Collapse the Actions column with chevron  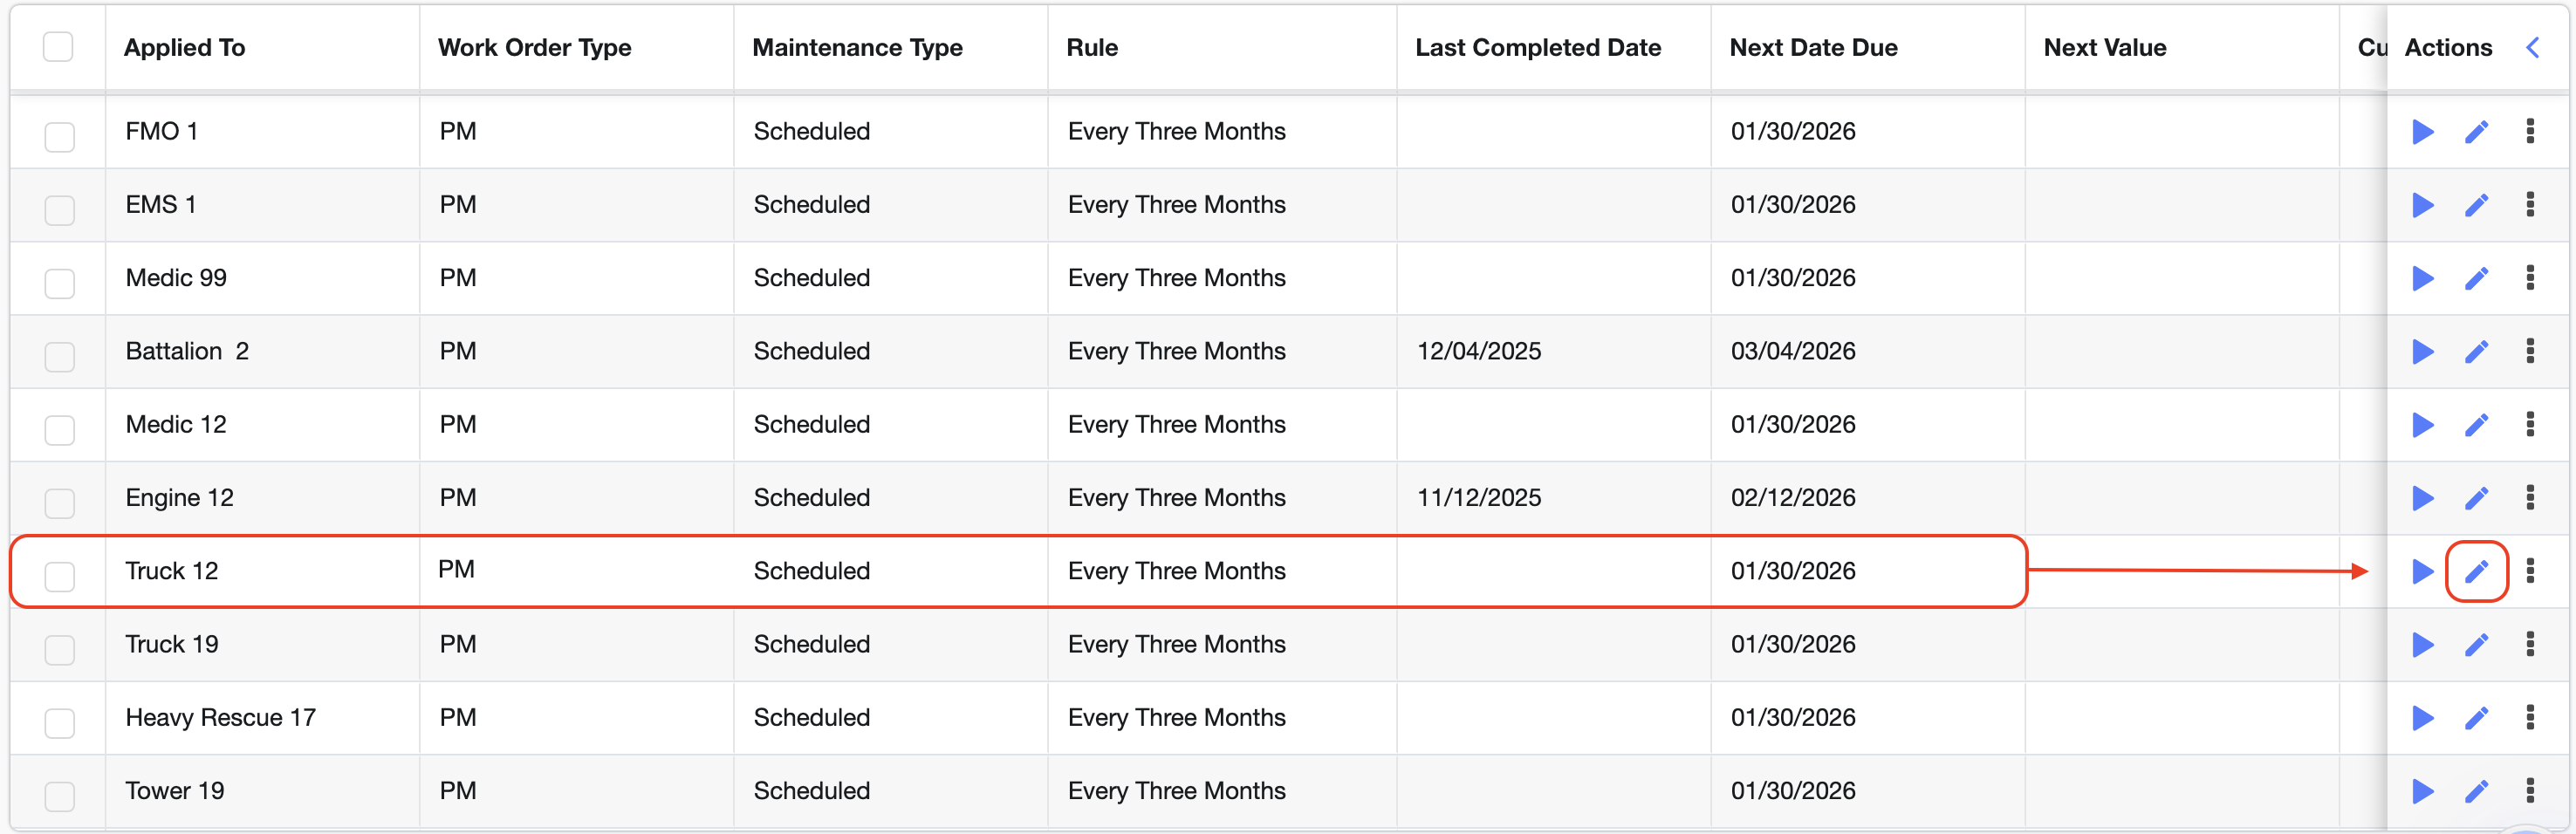[2533, 47]
